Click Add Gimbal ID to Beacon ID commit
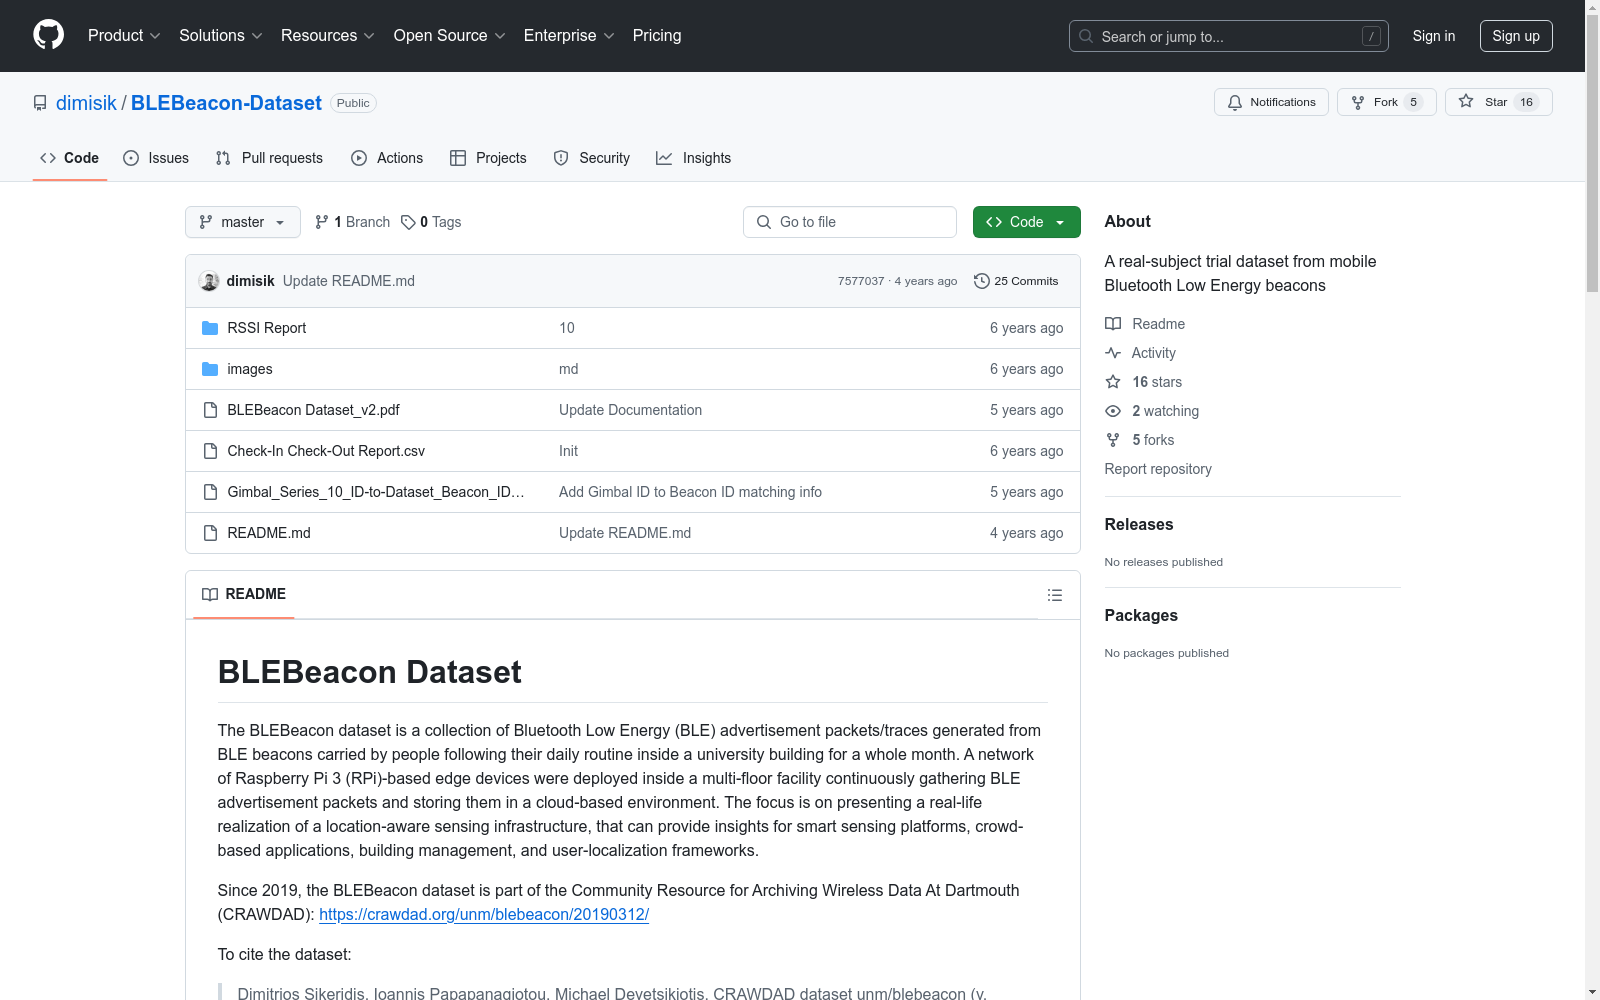 tap(690, 492)
